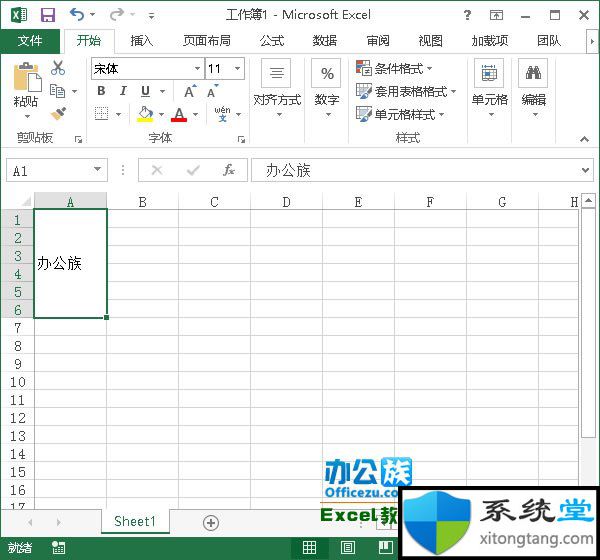Apply yellow fill color bucket
600x560 pixels.
click(x=145, y=114)
